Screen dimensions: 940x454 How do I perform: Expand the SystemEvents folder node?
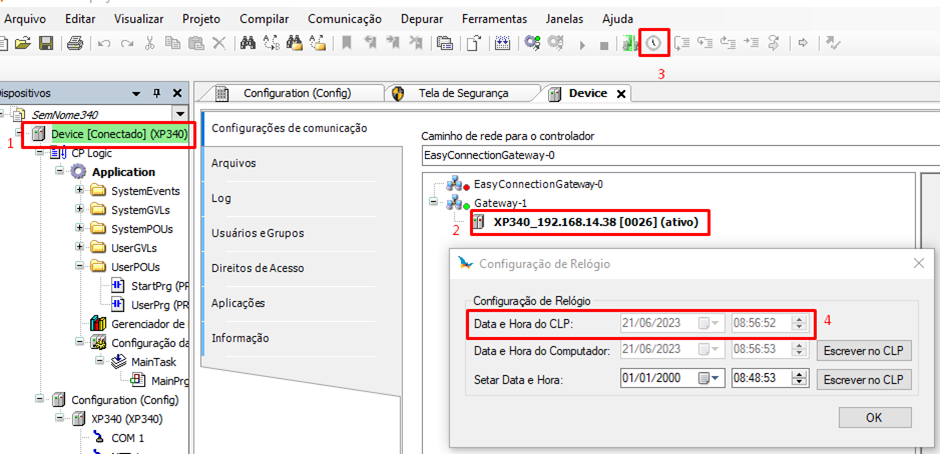[x=81, y=191]
